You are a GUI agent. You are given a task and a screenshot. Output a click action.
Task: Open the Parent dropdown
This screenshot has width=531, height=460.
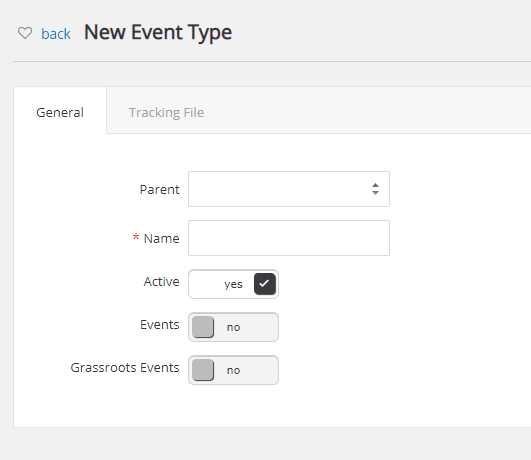[x=289, y=189]
